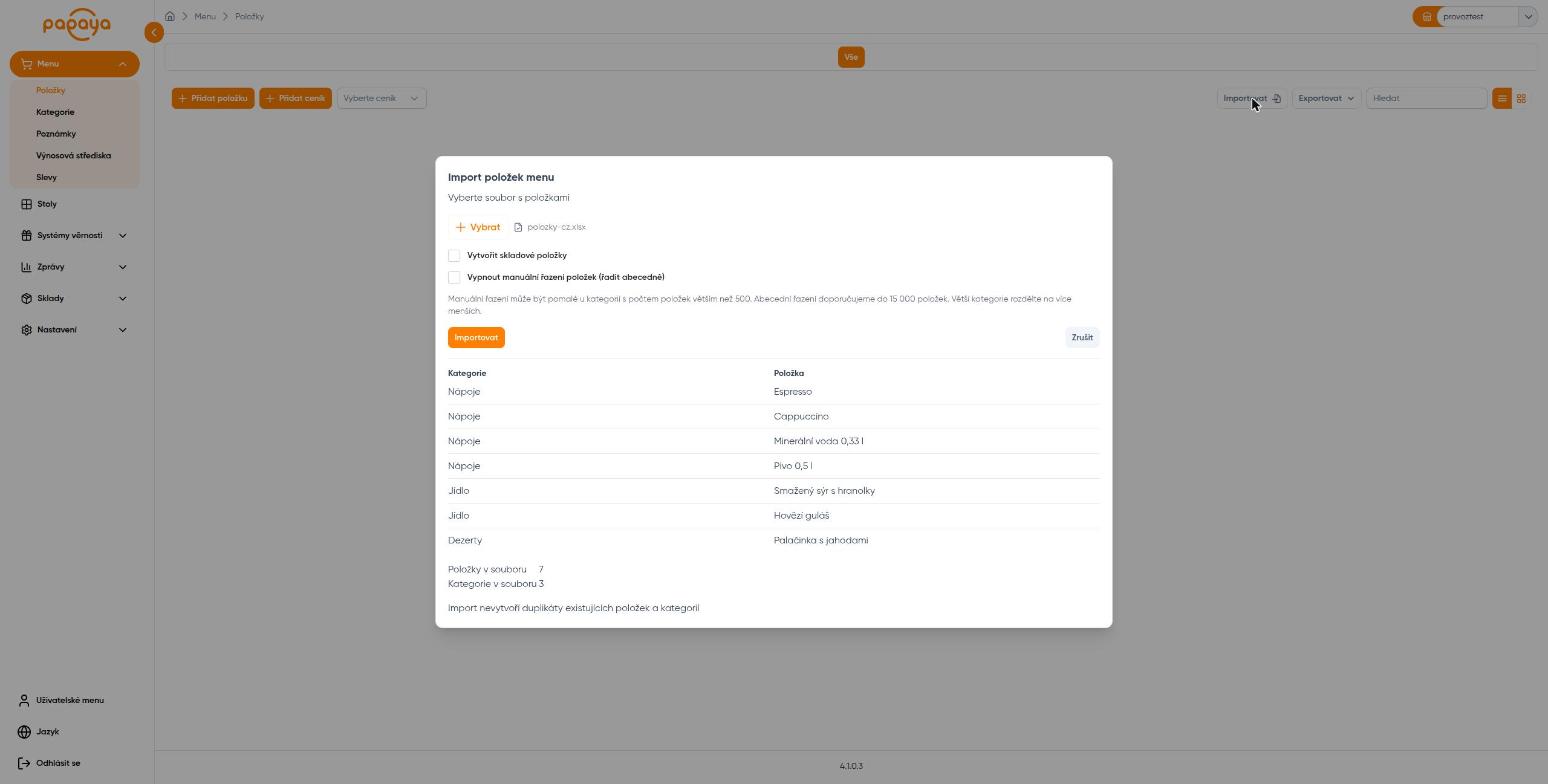1548x784 pixels.
Task: Click the Importovat toolbar button beside Exportovat
Action: tap(1252, 98)
